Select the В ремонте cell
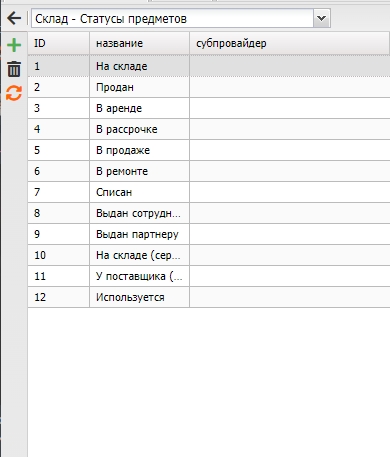390x457 pixels. [x=139, y=171]
